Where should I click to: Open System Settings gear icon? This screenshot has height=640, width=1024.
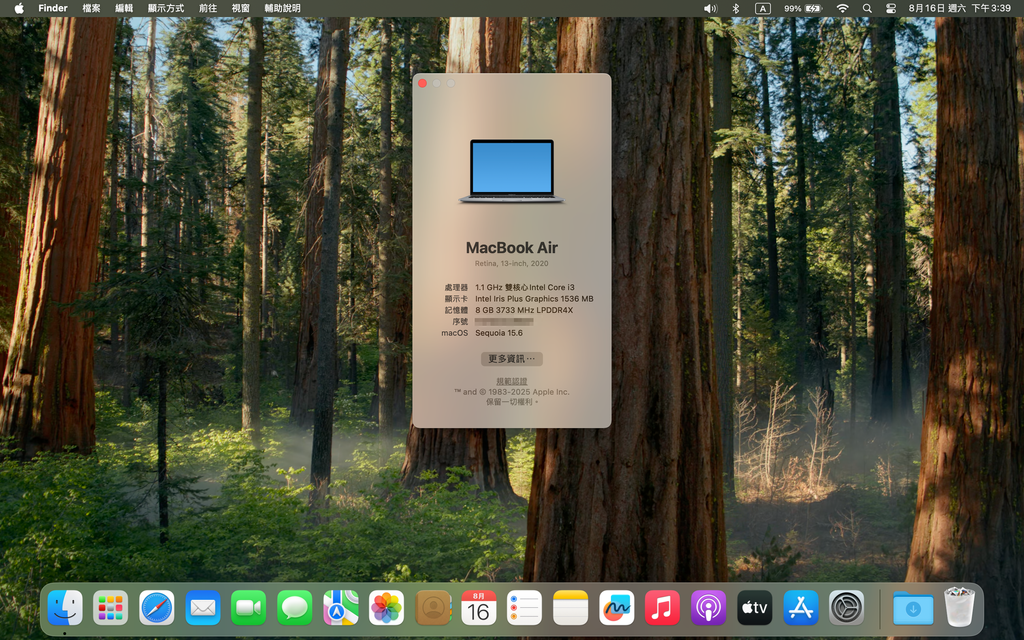[x=846, y=607]
